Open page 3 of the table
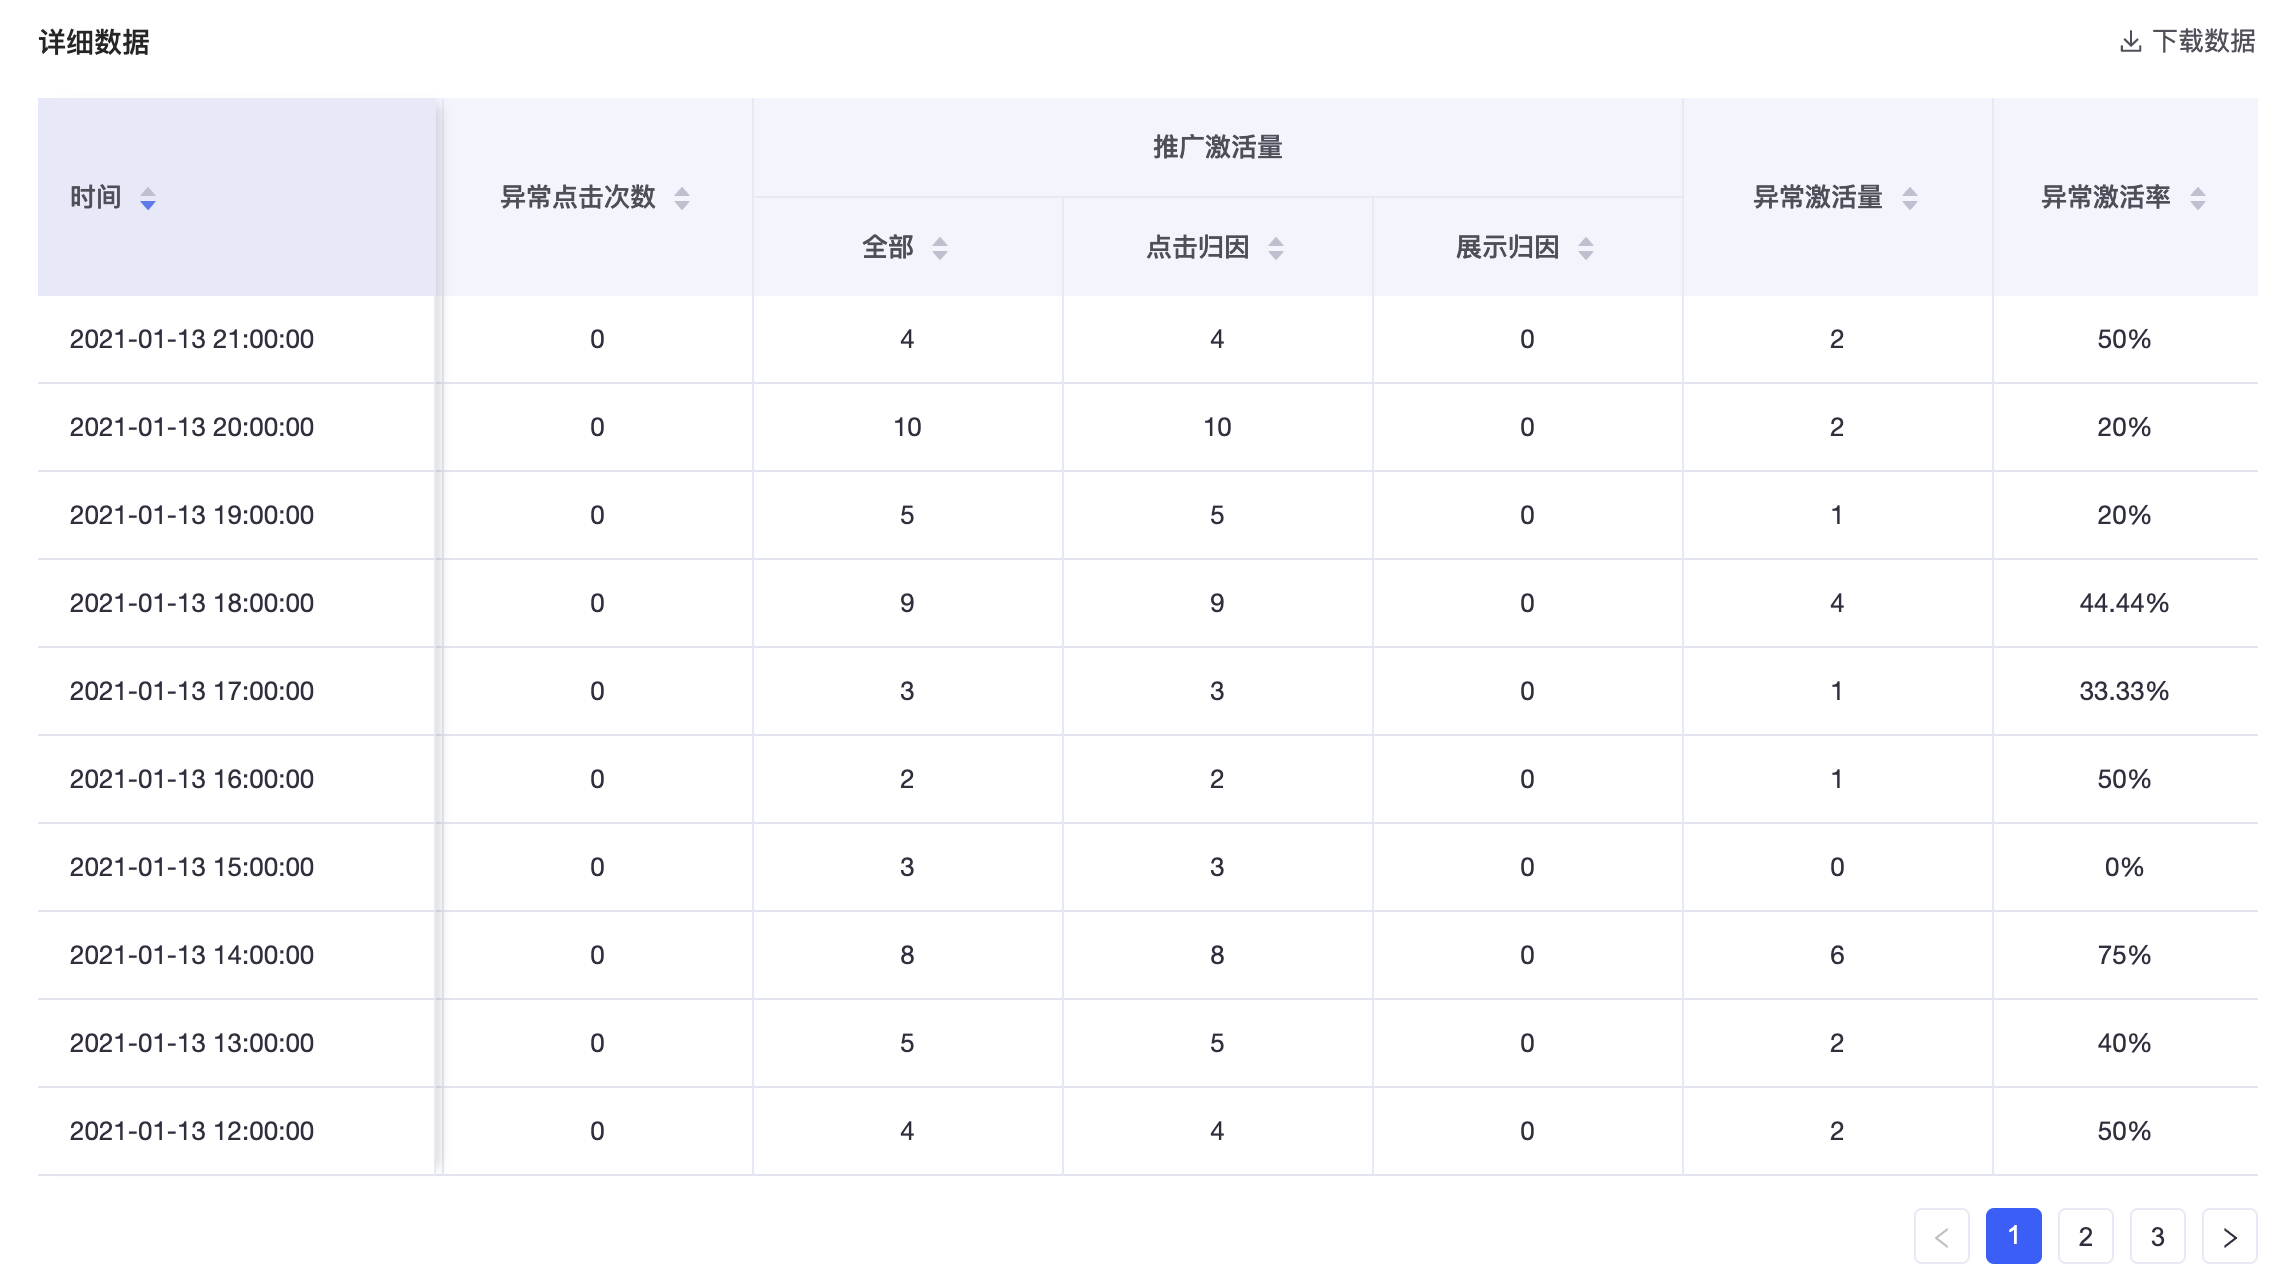 click(2158, 1236)
